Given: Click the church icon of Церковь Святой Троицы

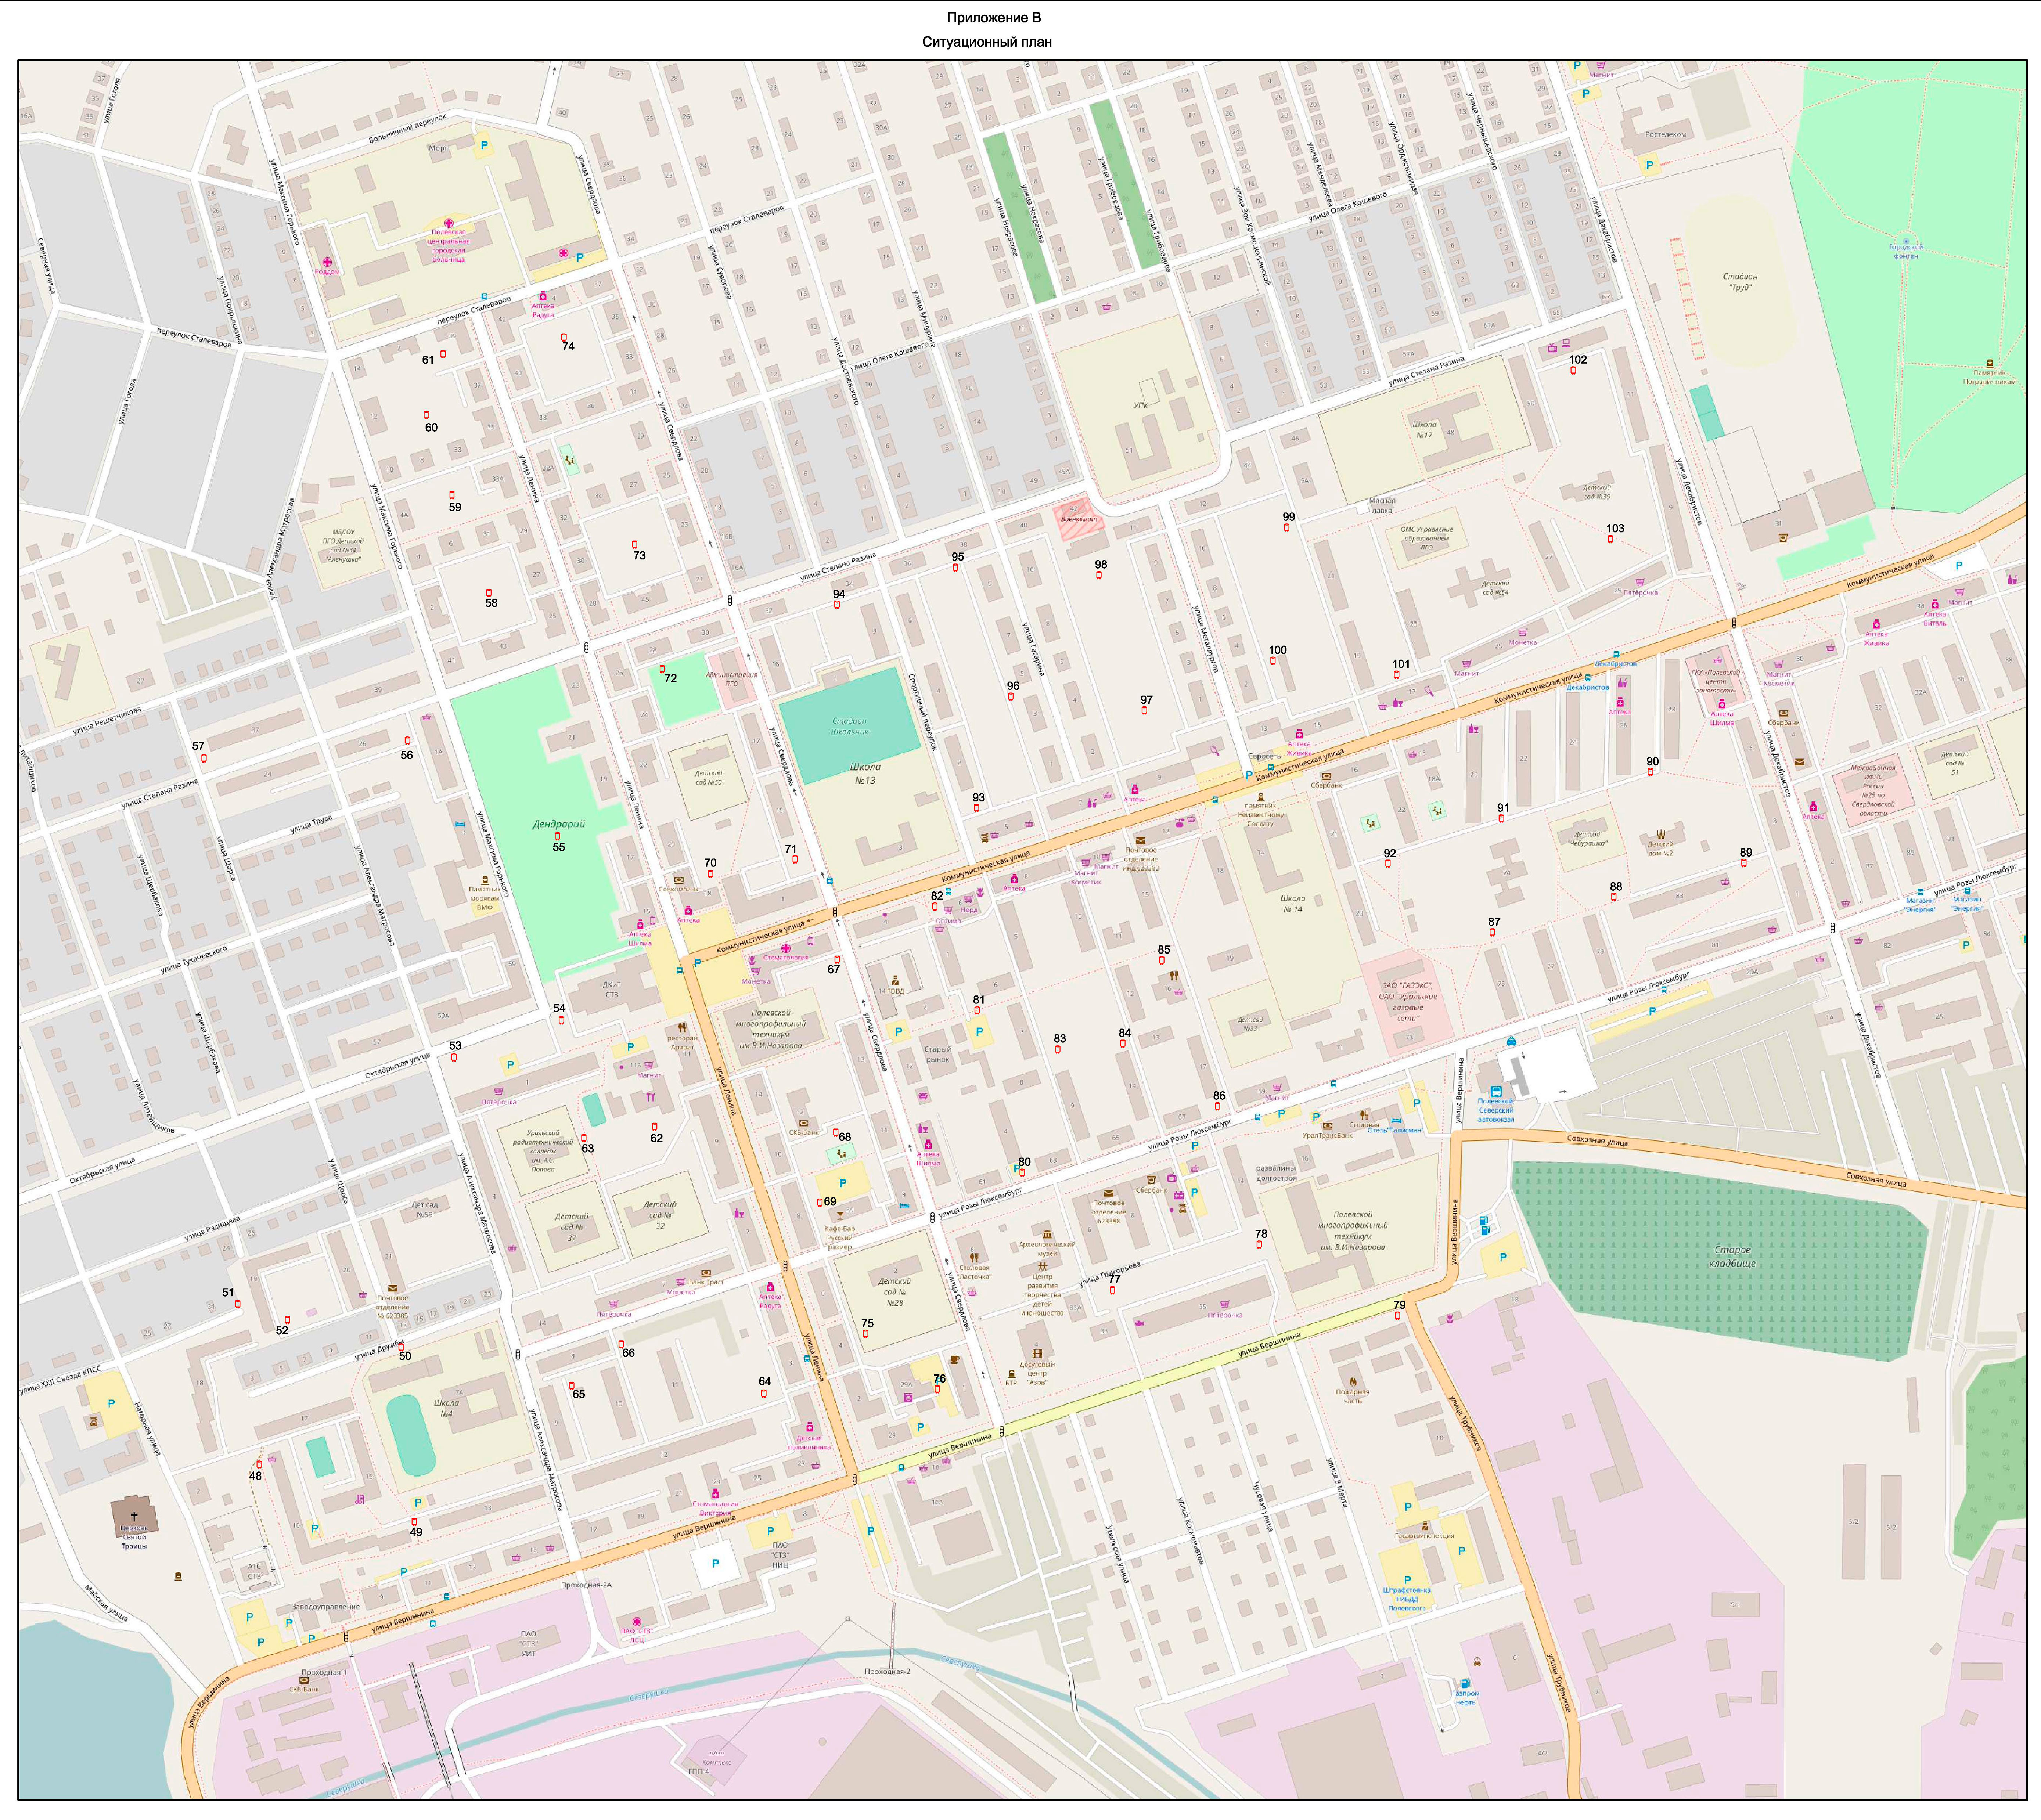Looking at the screenshot, I should click(134, 1517).
